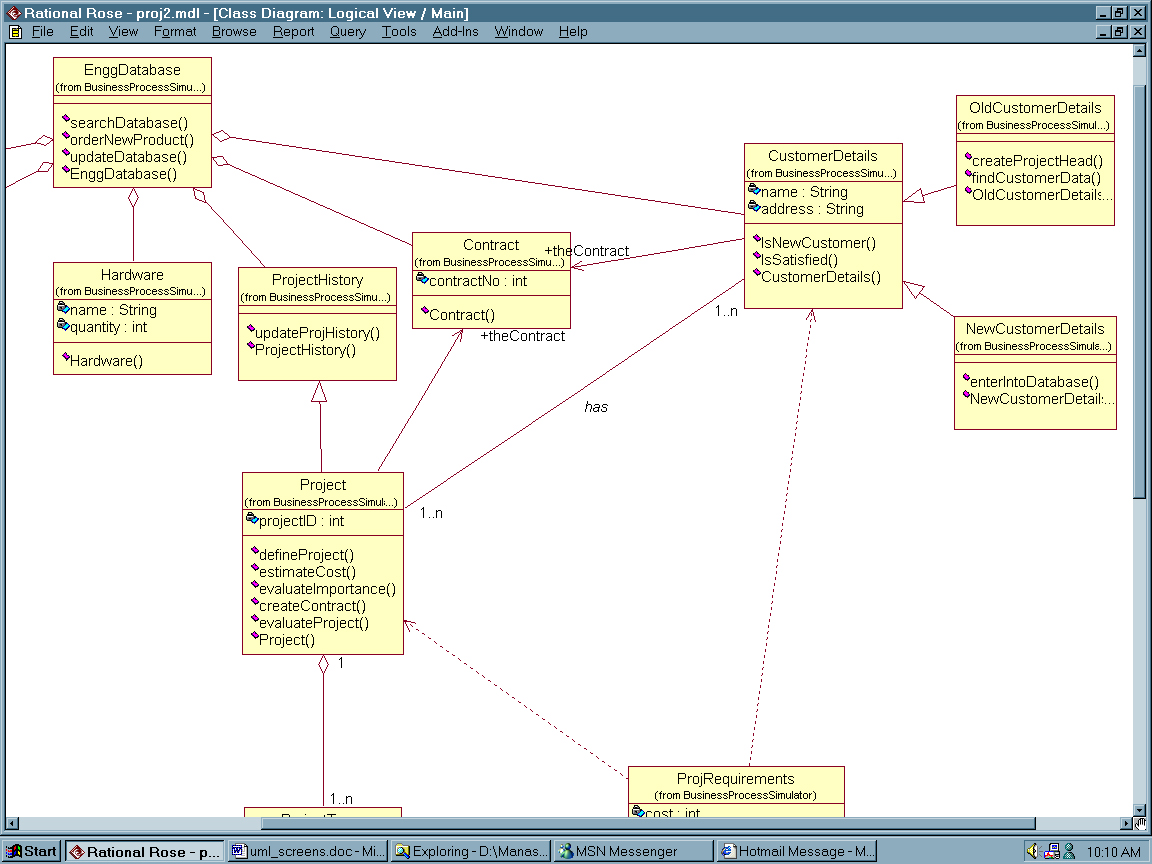Viewport: 1152px width, 864px height.
Task: Click the operation icon beside Contract()
Action: click(x=425, y=311)
